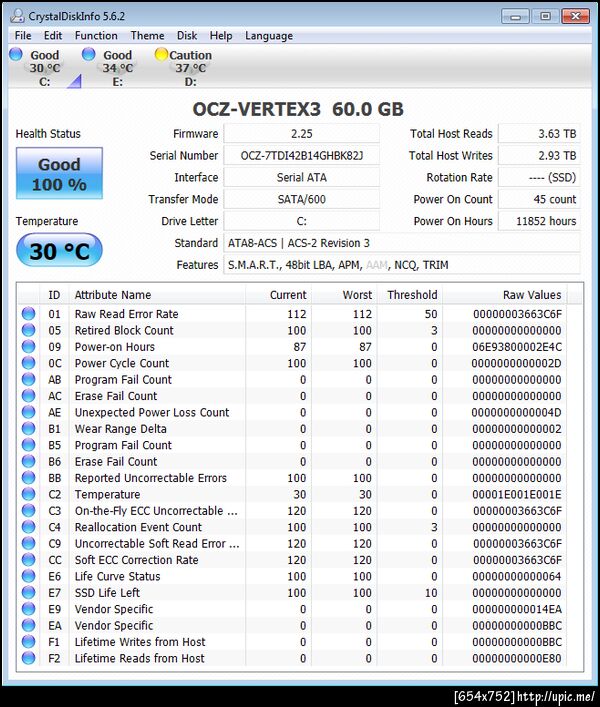Click status icon for Wear Range Delta
The width and height of the screenshot is (600, 707).
click(28, 428)
